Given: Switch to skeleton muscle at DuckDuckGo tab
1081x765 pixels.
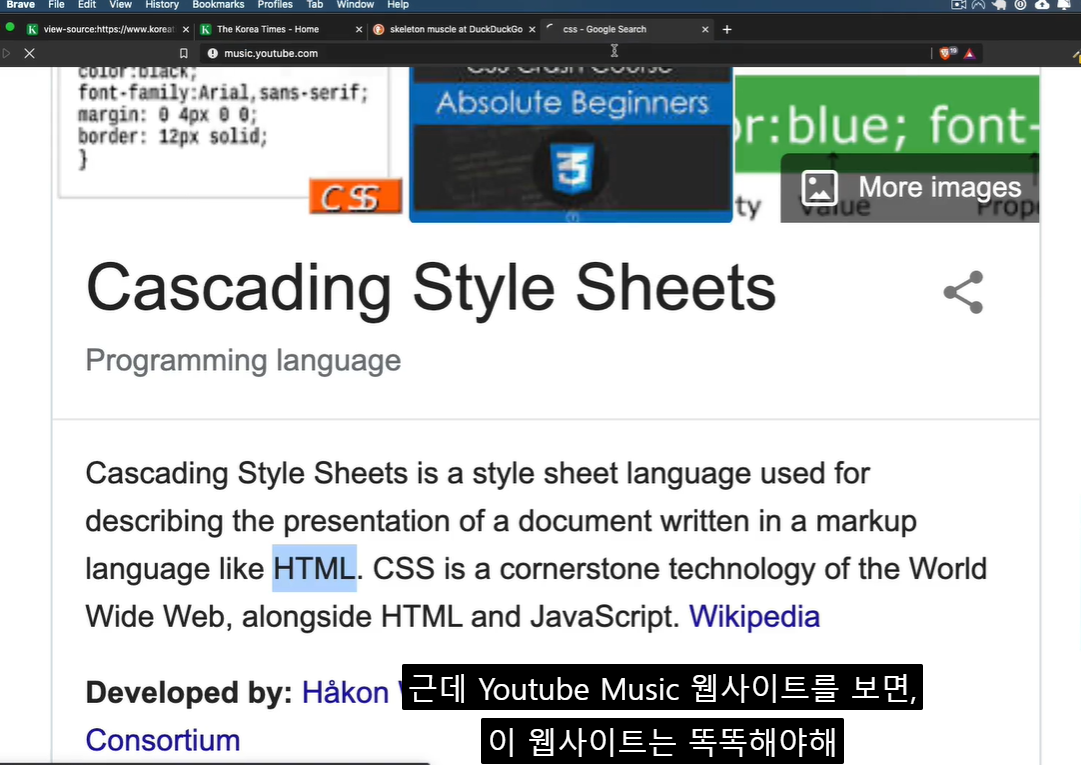Looking at the screenshot, I should [452, 29].
